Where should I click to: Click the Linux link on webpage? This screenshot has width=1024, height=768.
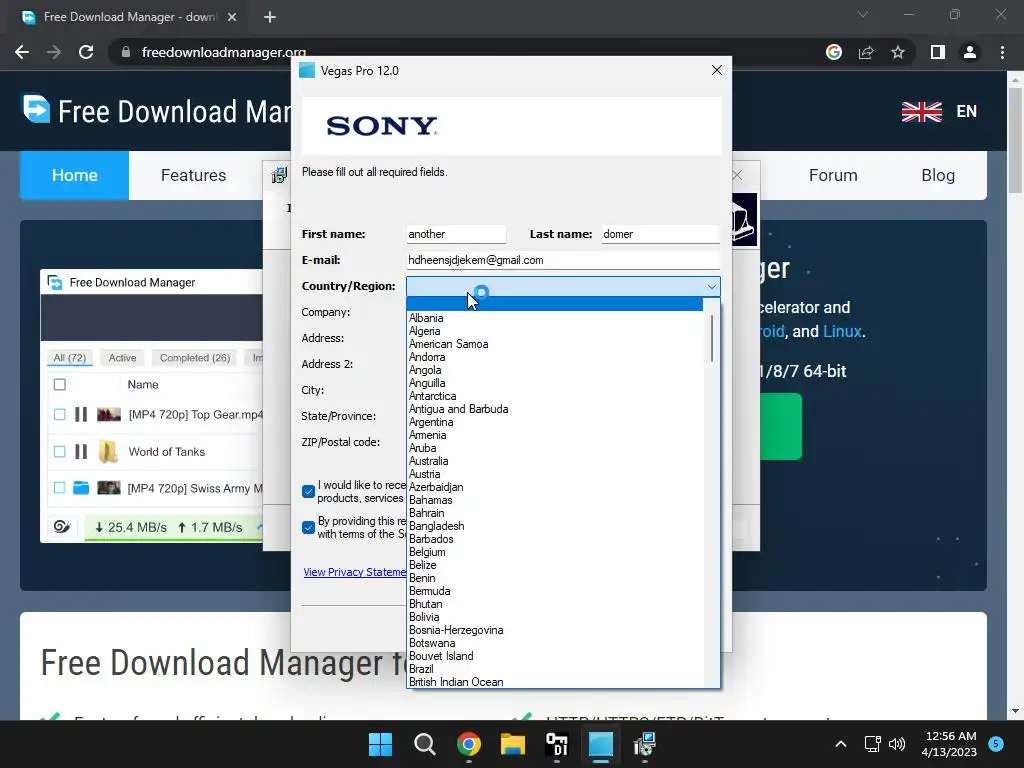click(x=842, y=332)
